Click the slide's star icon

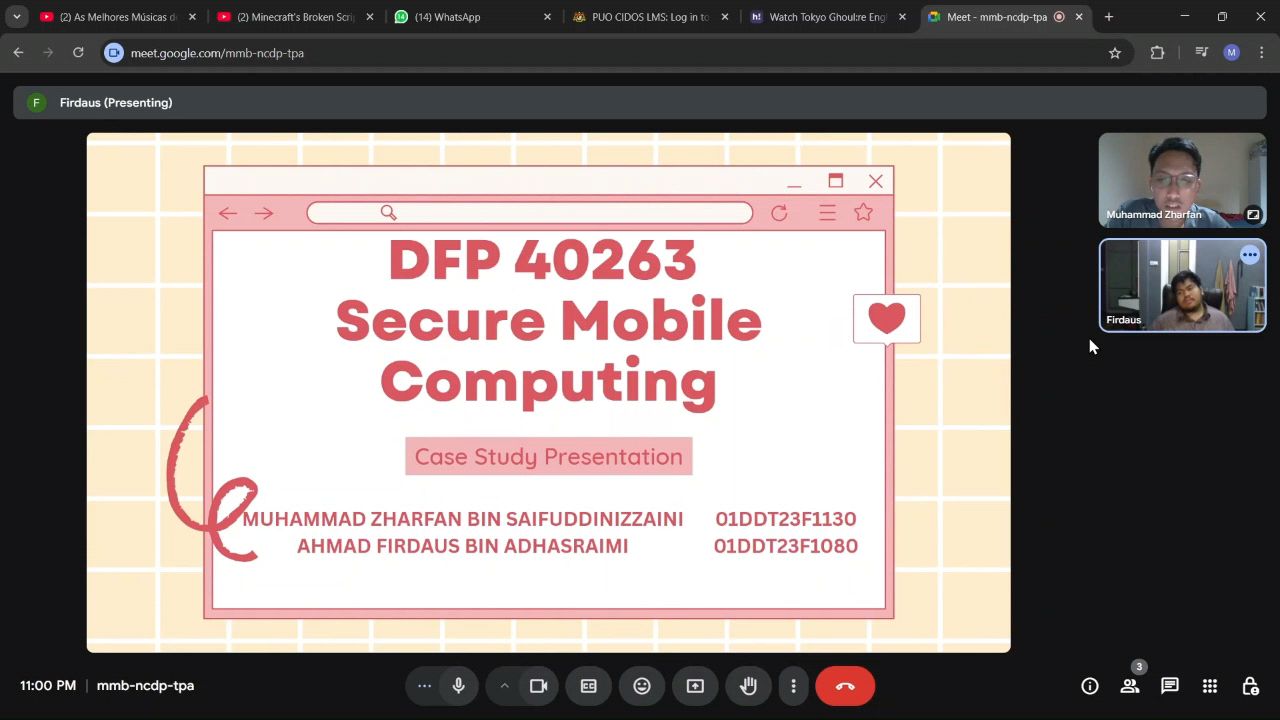pyautogui.click(x=863, y=212)
